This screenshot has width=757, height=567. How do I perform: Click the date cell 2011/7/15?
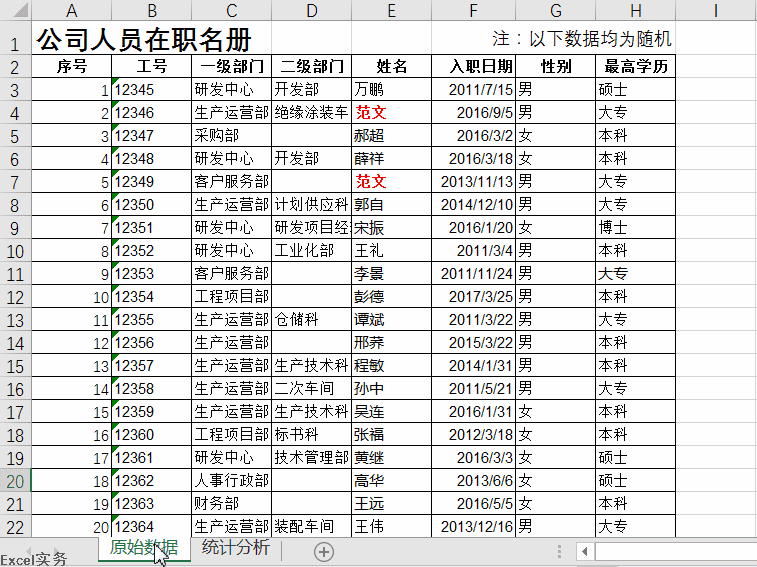[474, 89]
